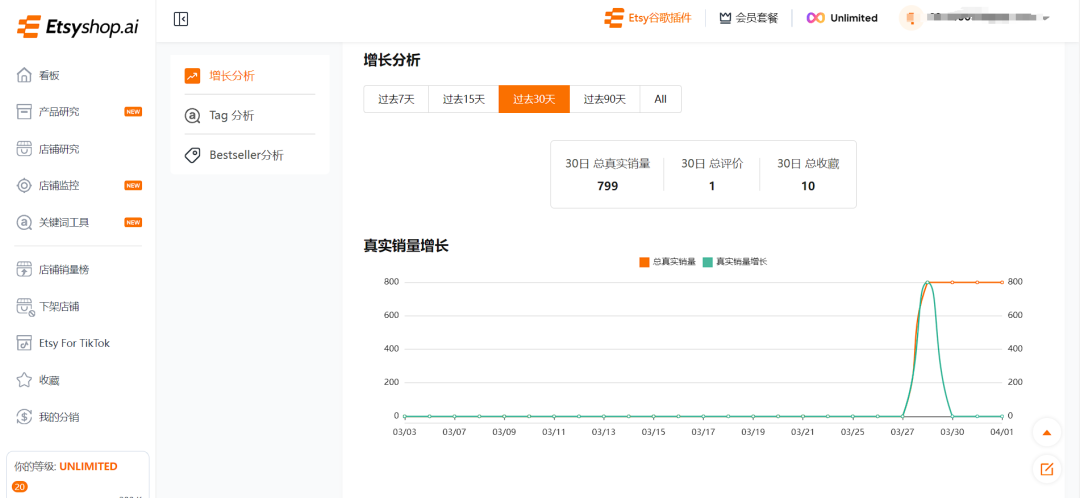
Task: Click the 店铺研究 shop icon
Action: click(24, 149)
